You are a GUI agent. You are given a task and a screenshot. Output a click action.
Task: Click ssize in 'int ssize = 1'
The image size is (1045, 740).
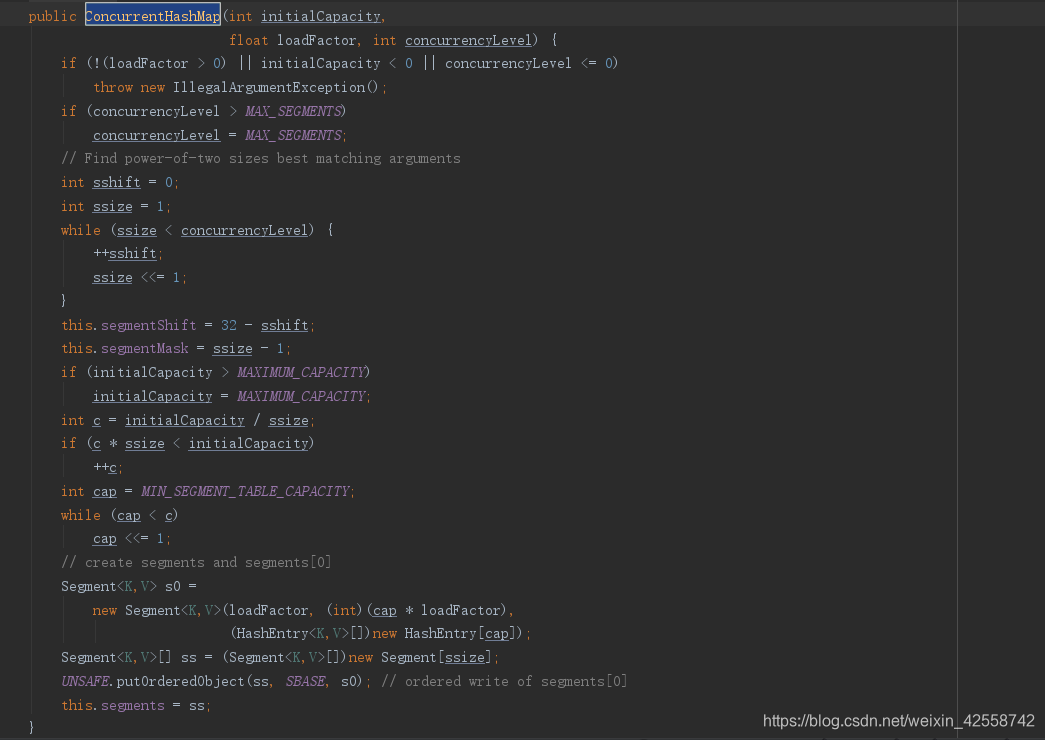tap(113, 207)
